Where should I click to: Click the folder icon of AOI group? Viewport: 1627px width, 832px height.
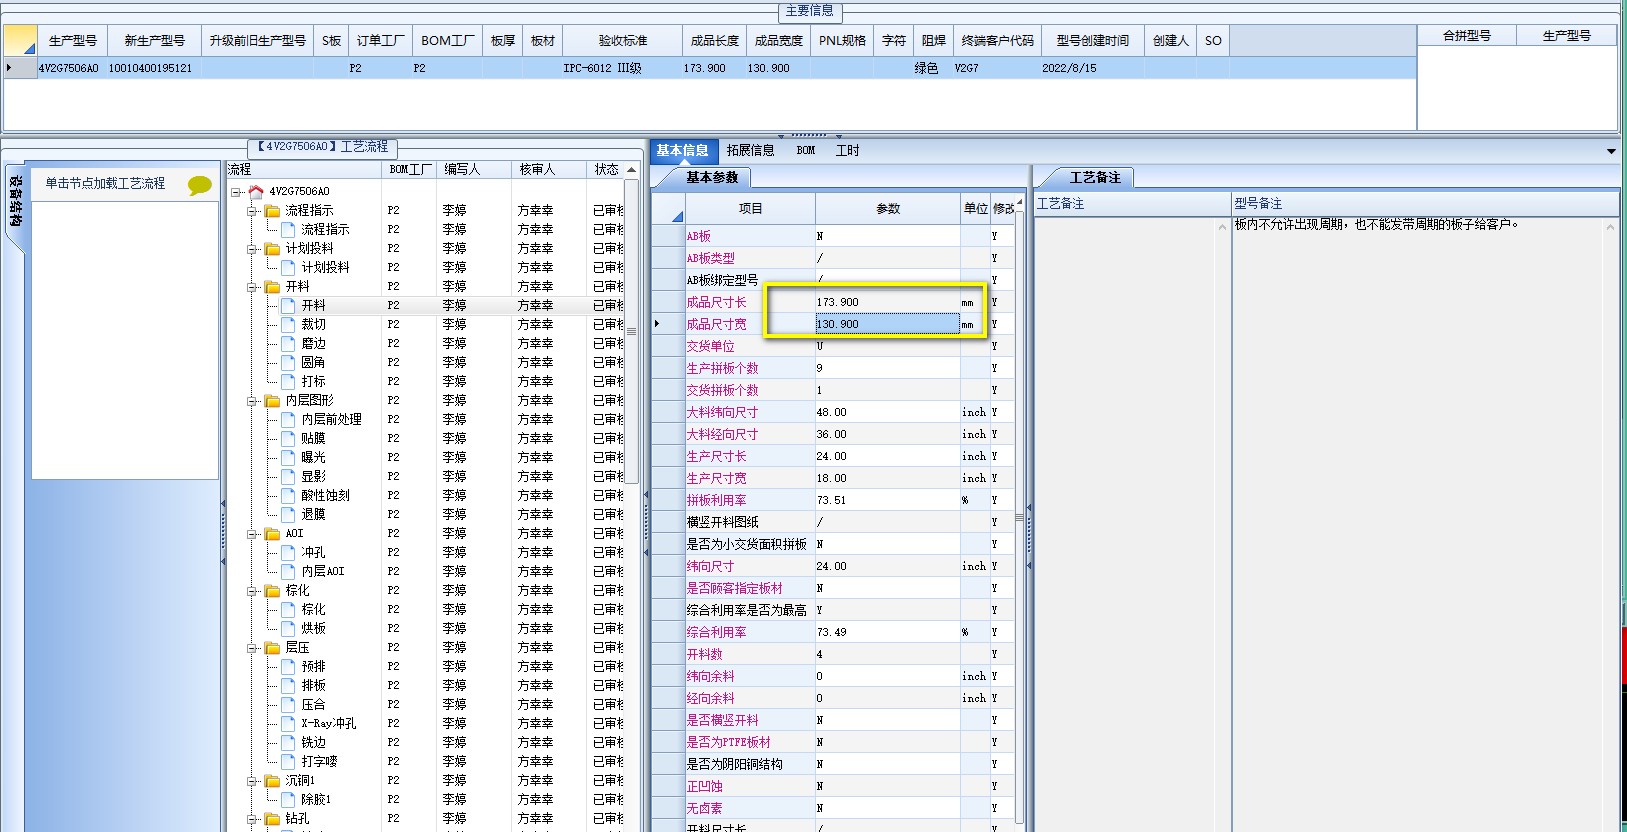[x=272, y=533]
